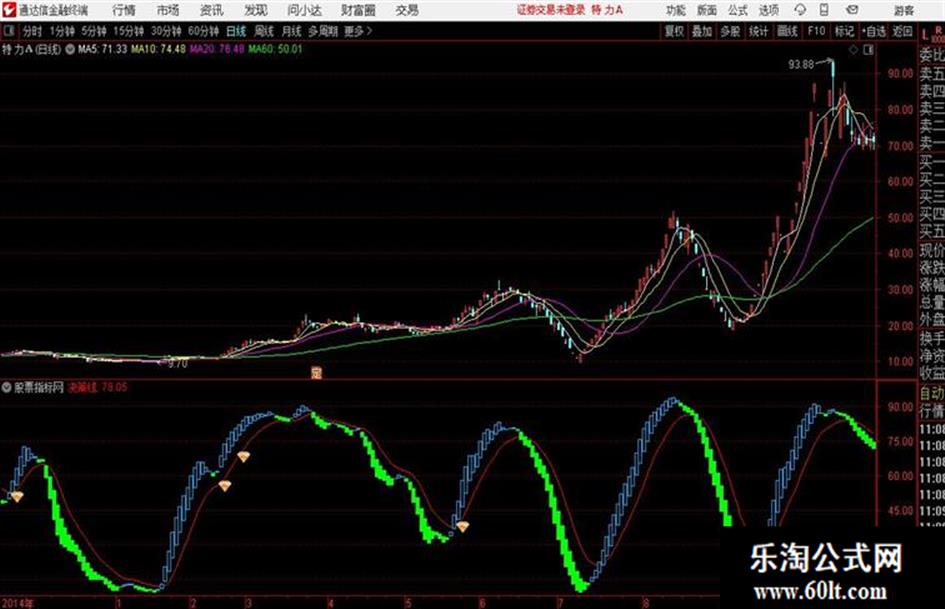Open the 公式 menu
The width and height of the screenshot is (945, 609).
point(738,10)
